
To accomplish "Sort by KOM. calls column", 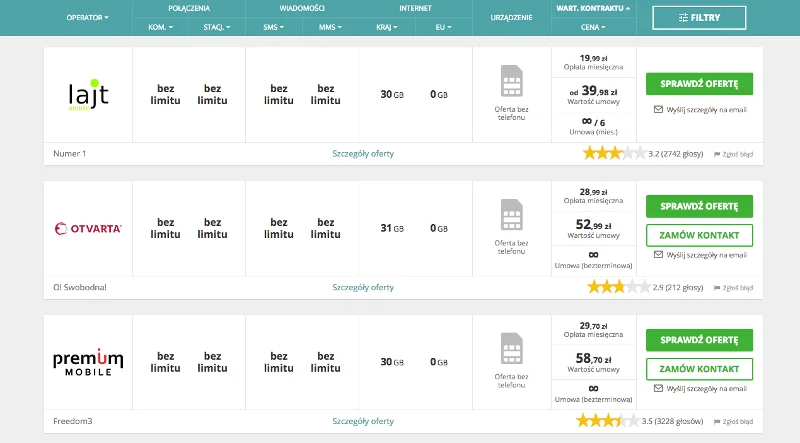I will [161, 27].
